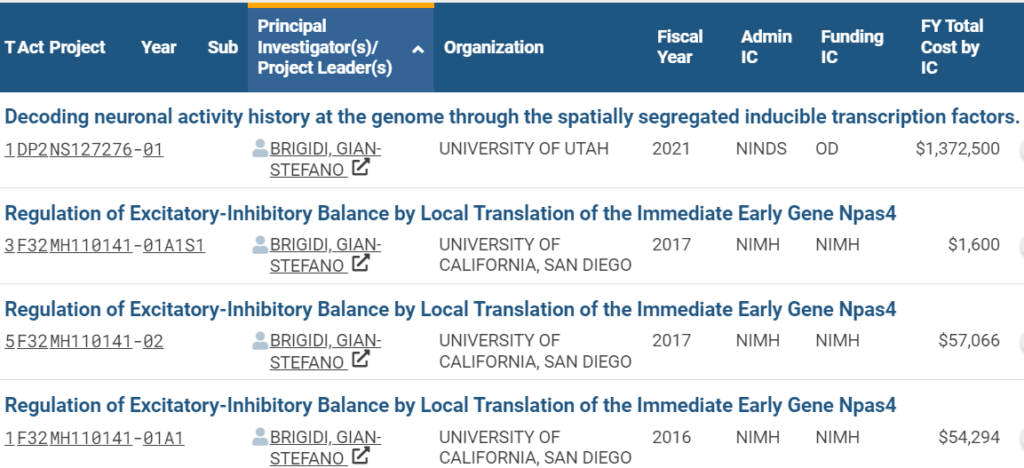Sort by Organization column header
The height and width of the screenshot is (468, 1024).
point(494,47)
